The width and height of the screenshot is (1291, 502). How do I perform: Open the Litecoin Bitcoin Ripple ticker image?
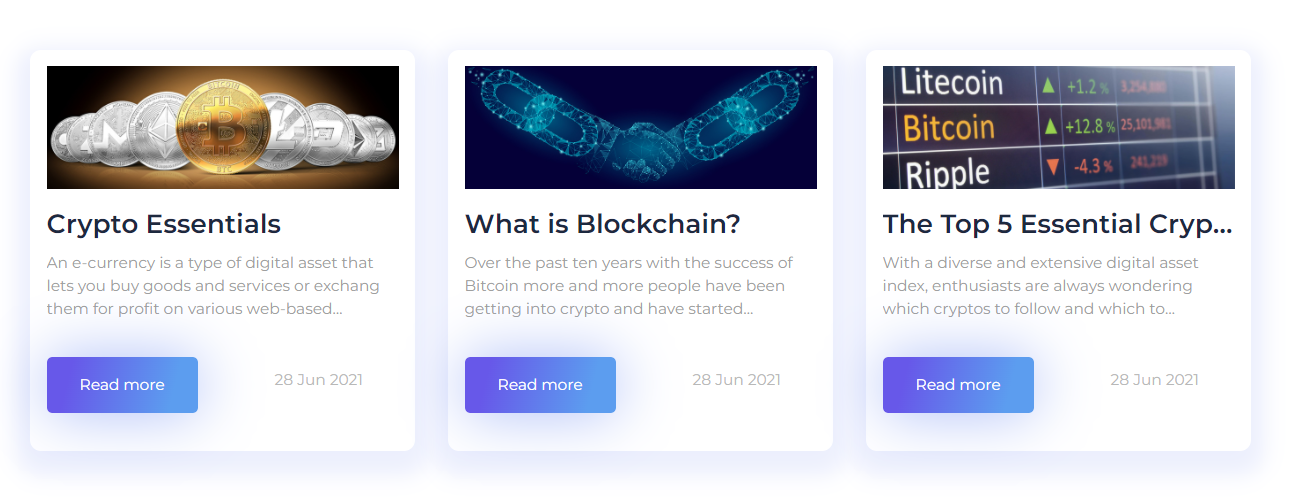click(1059, 127)
